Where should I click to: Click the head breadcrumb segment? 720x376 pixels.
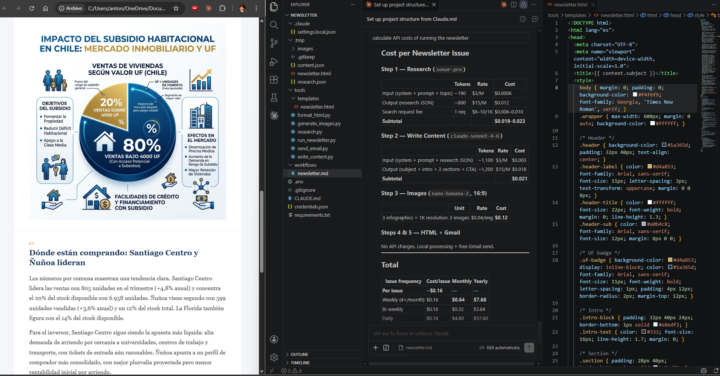coord(675,15)
